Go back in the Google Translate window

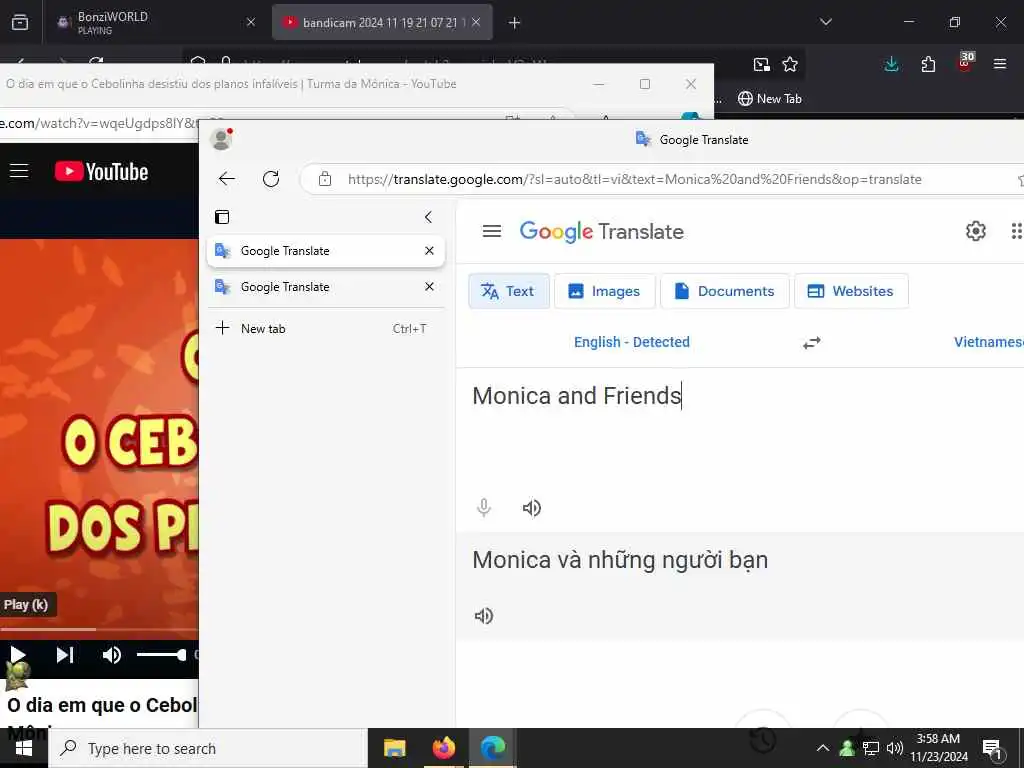point(227,179)
